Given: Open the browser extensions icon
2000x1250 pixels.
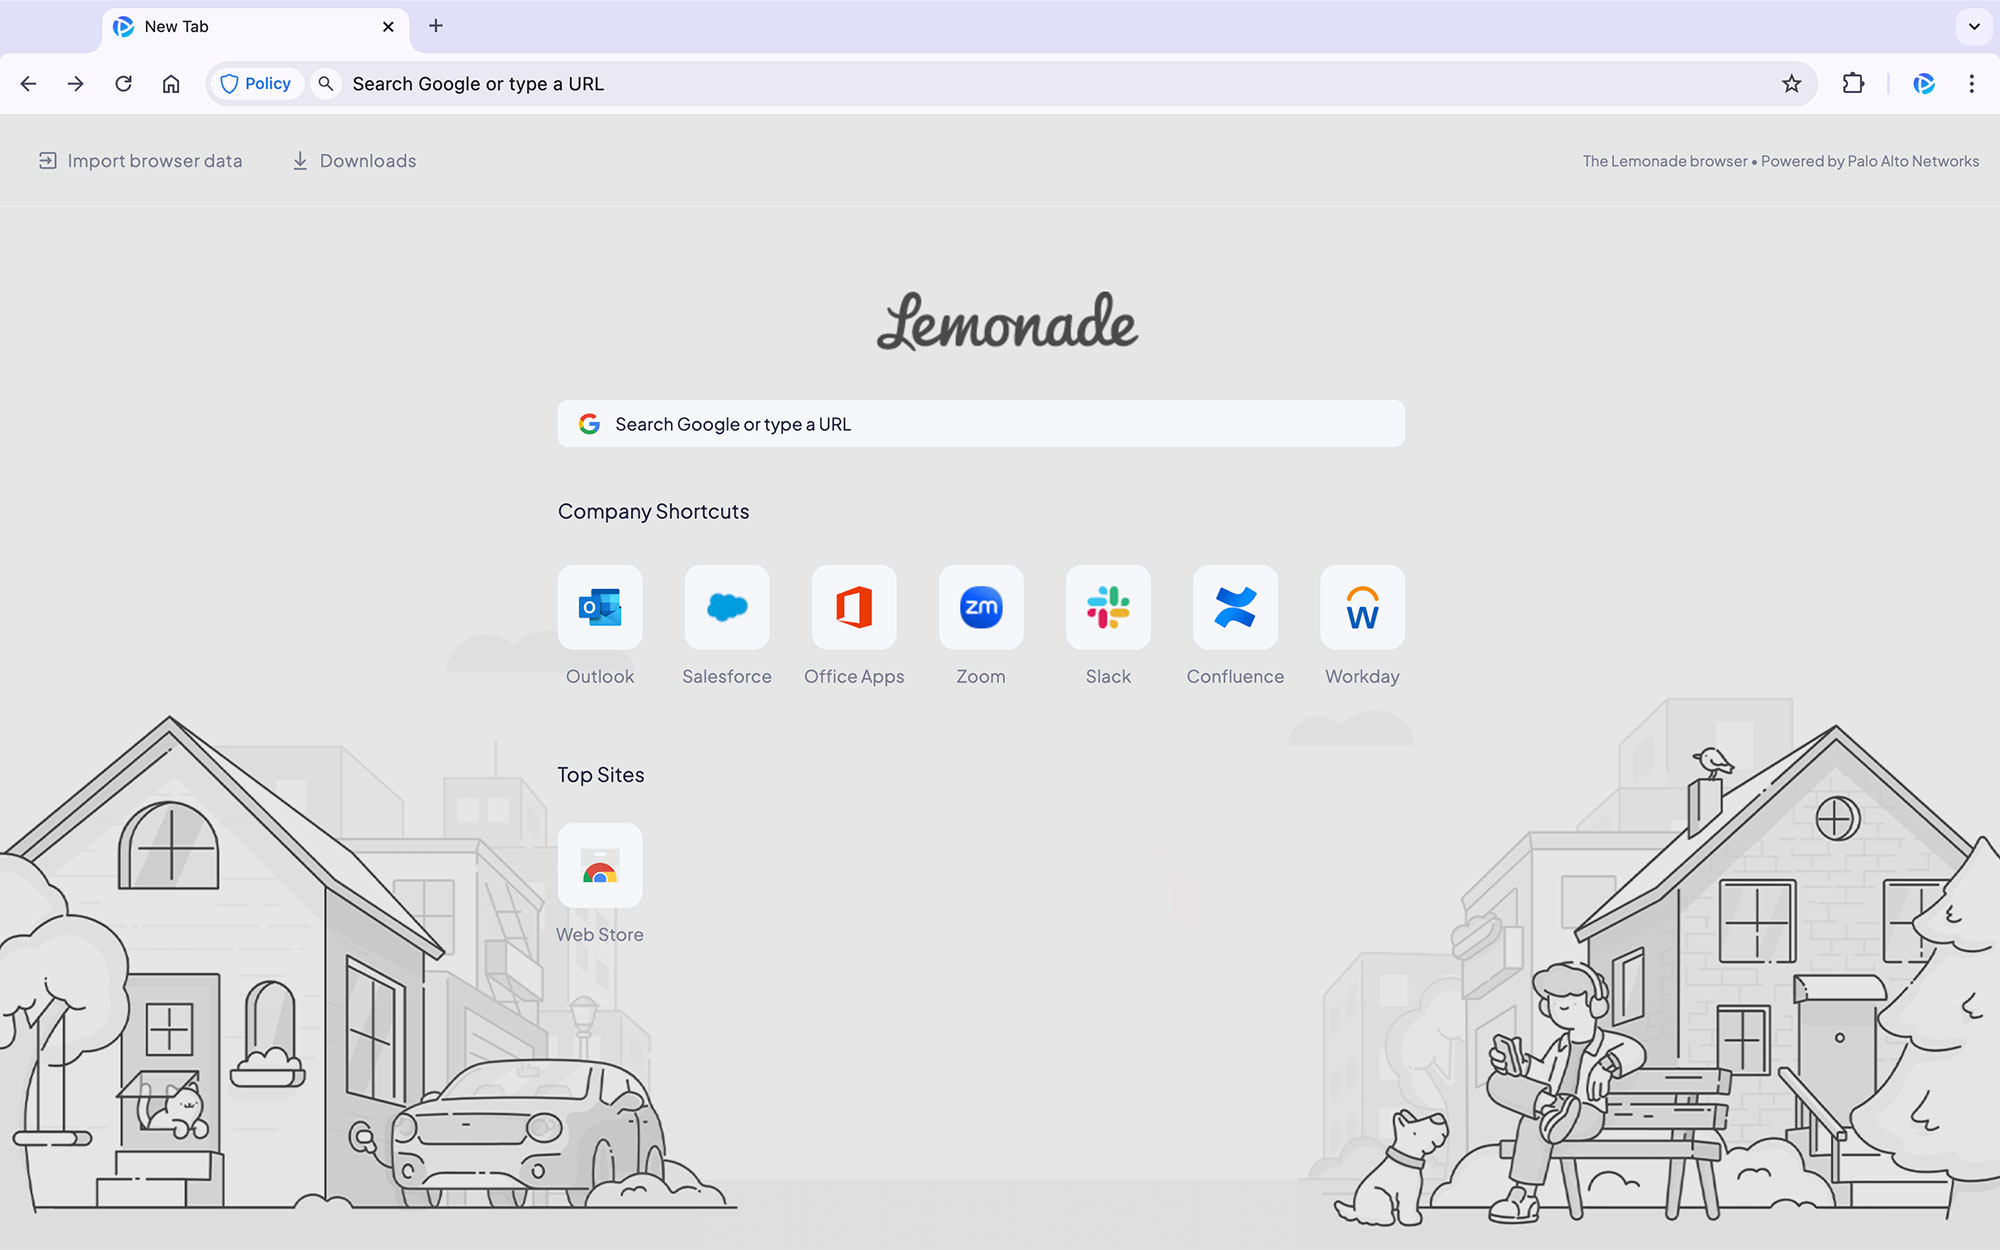Looking at the screenshot, I should [1853, 83].
